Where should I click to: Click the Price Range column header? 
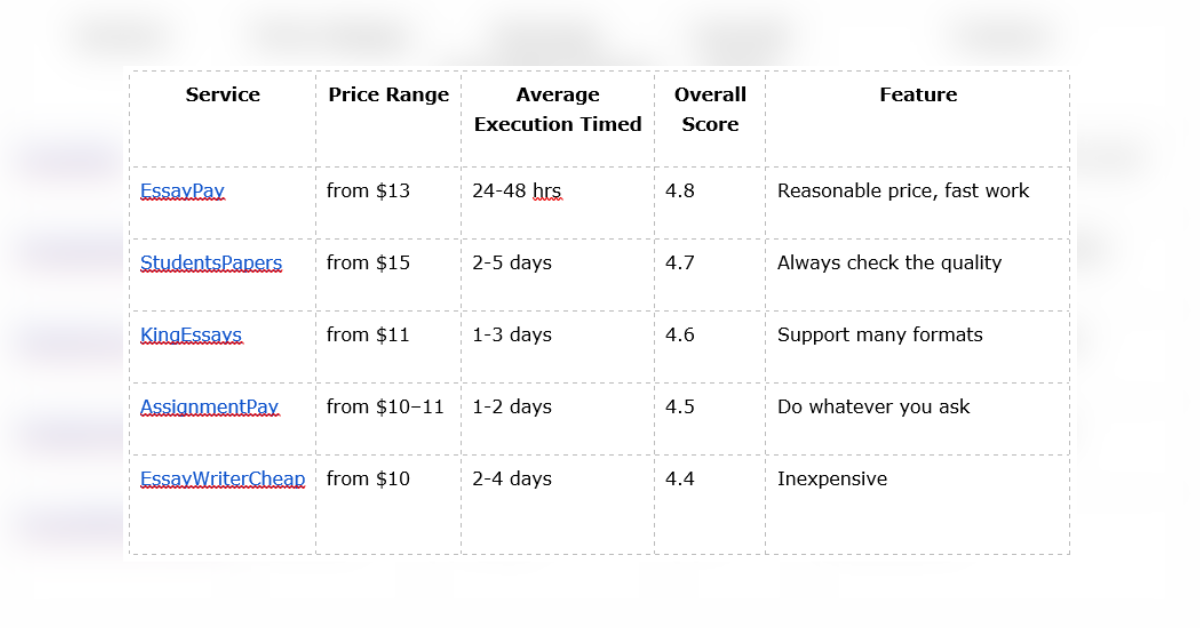[x=388, y=95]
